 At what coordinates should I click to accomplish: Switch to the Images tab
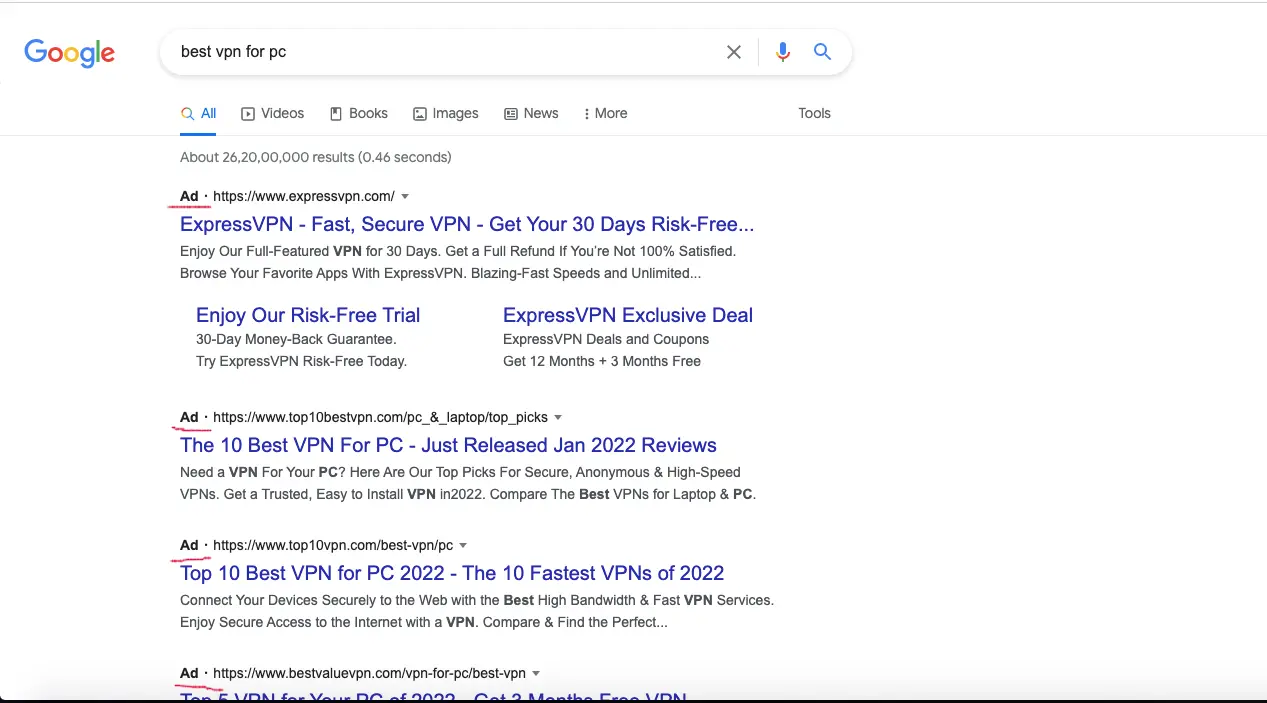click(446, 113)
